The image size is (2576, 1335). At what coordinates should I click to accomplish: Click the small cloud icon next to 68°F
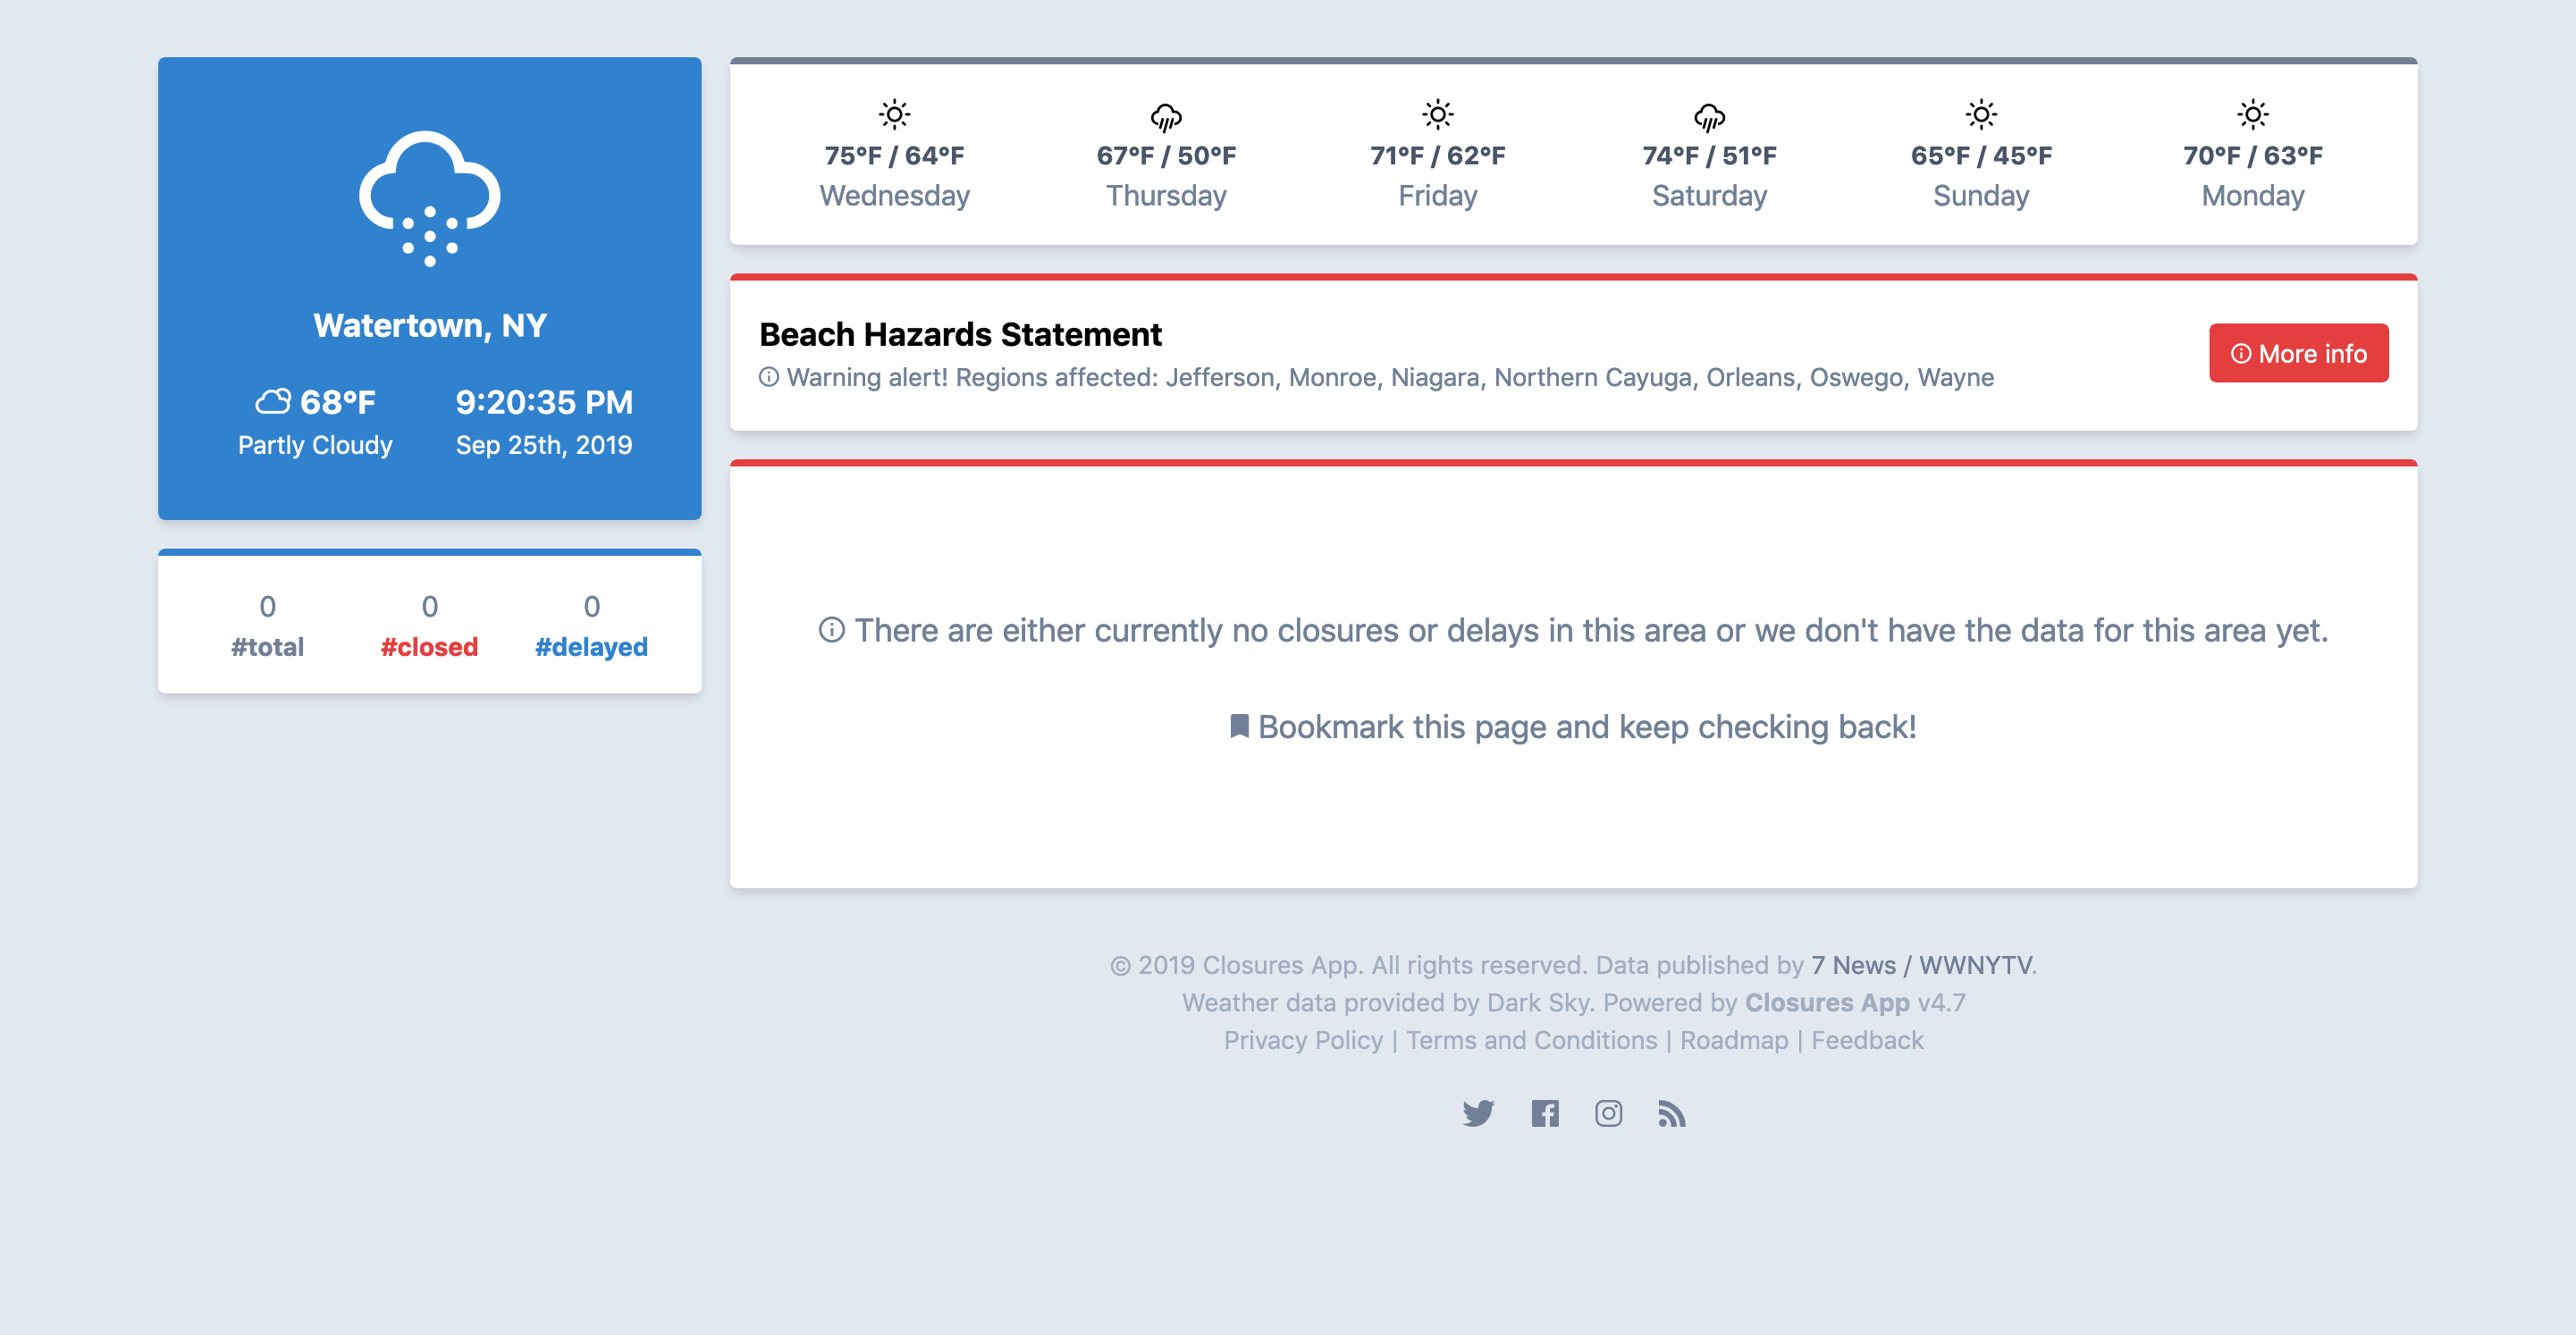click(x=273, y=402)
